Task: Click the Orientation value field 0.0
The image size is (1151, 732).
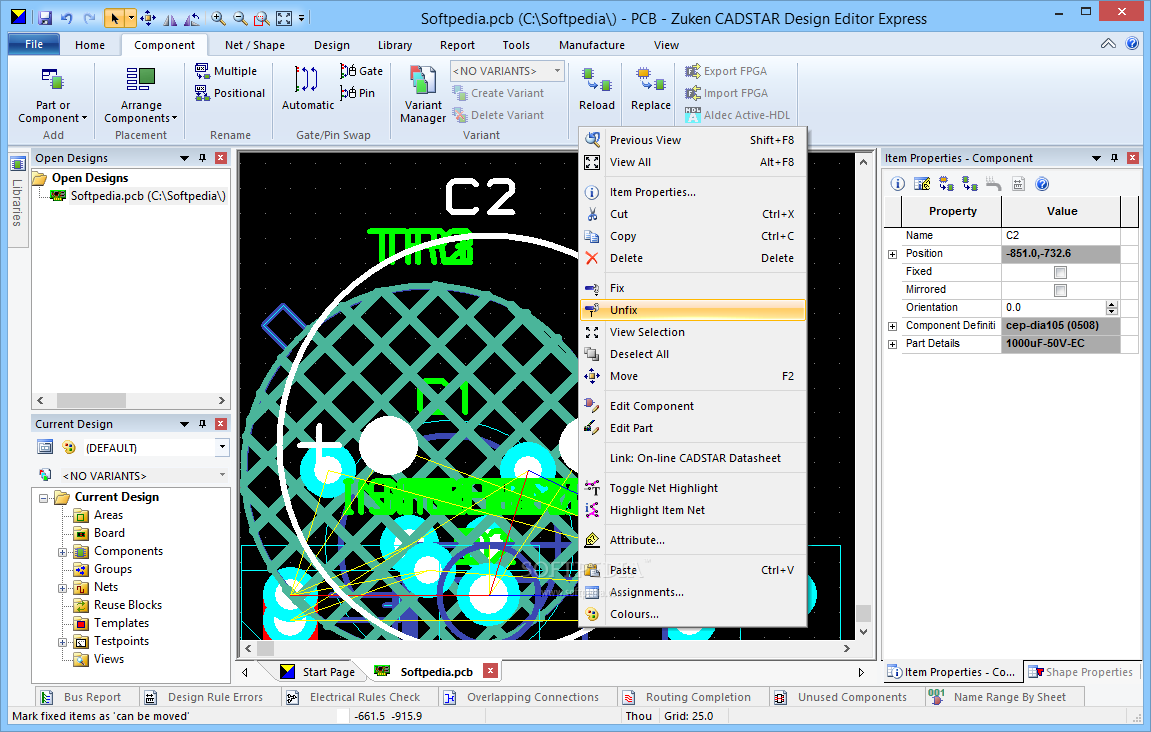Action: tap(1053, 308)
